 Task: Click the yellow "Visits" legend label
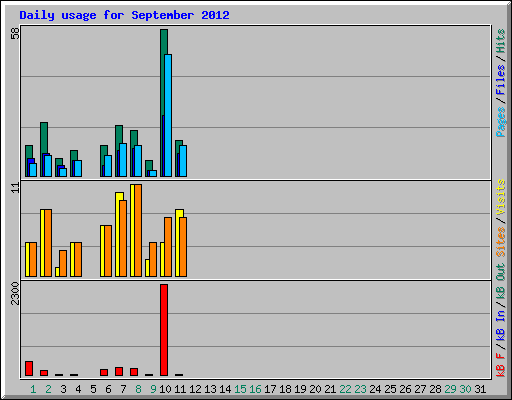coord(501,197)
